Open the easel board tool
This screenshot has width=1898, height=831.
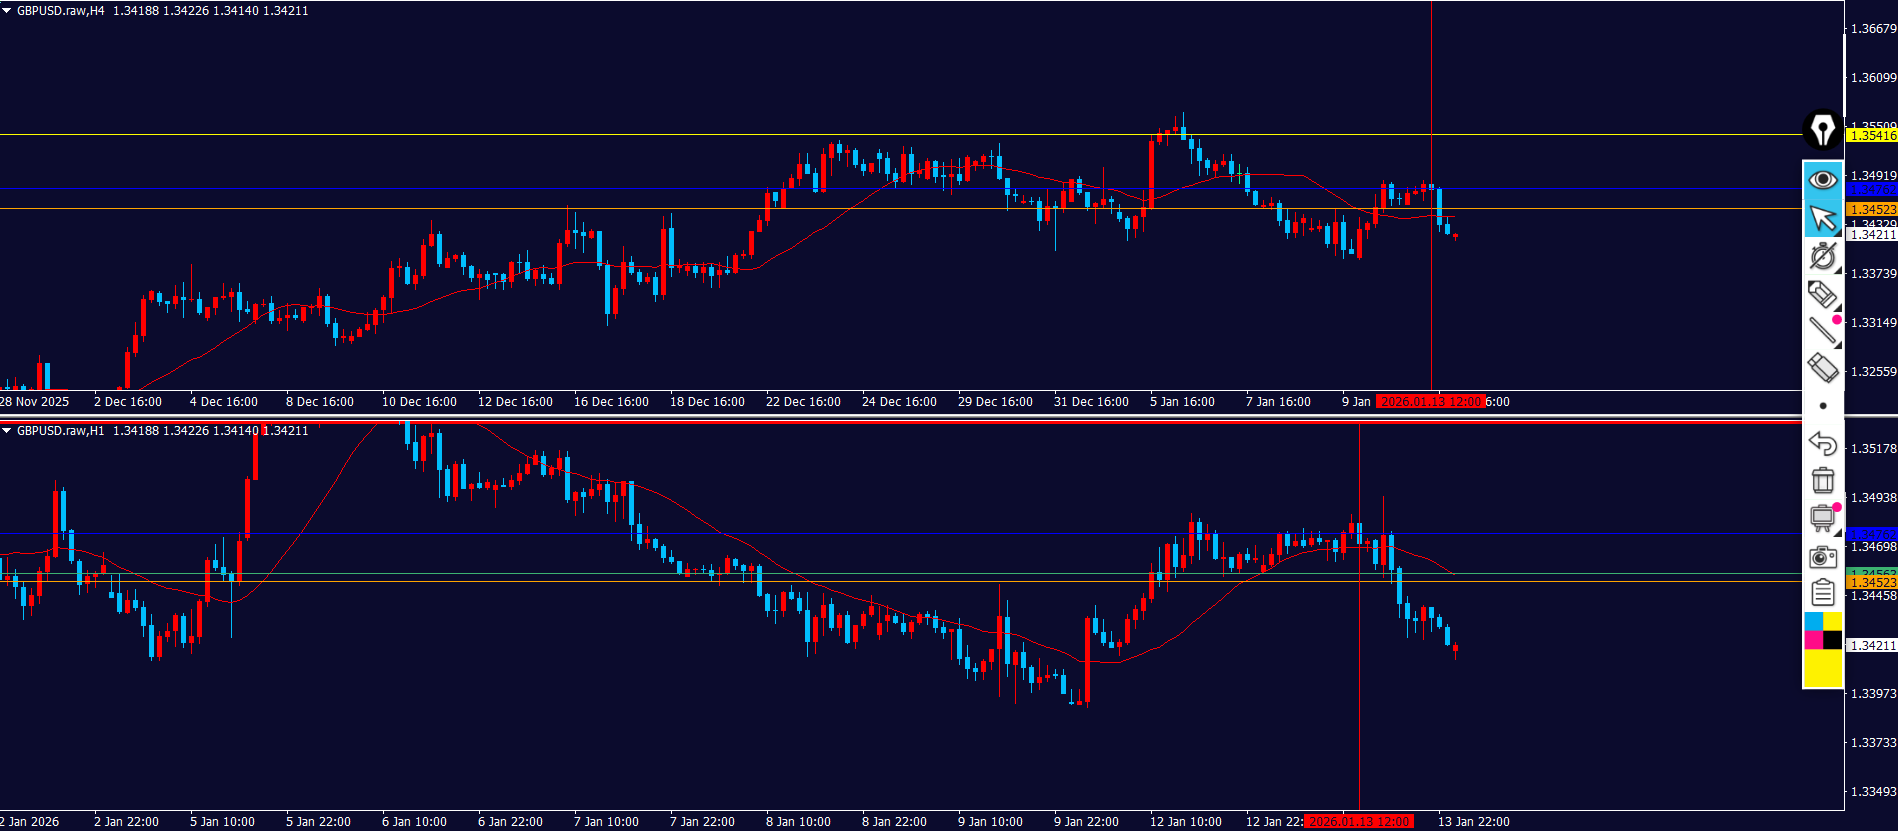point(1822,518)
